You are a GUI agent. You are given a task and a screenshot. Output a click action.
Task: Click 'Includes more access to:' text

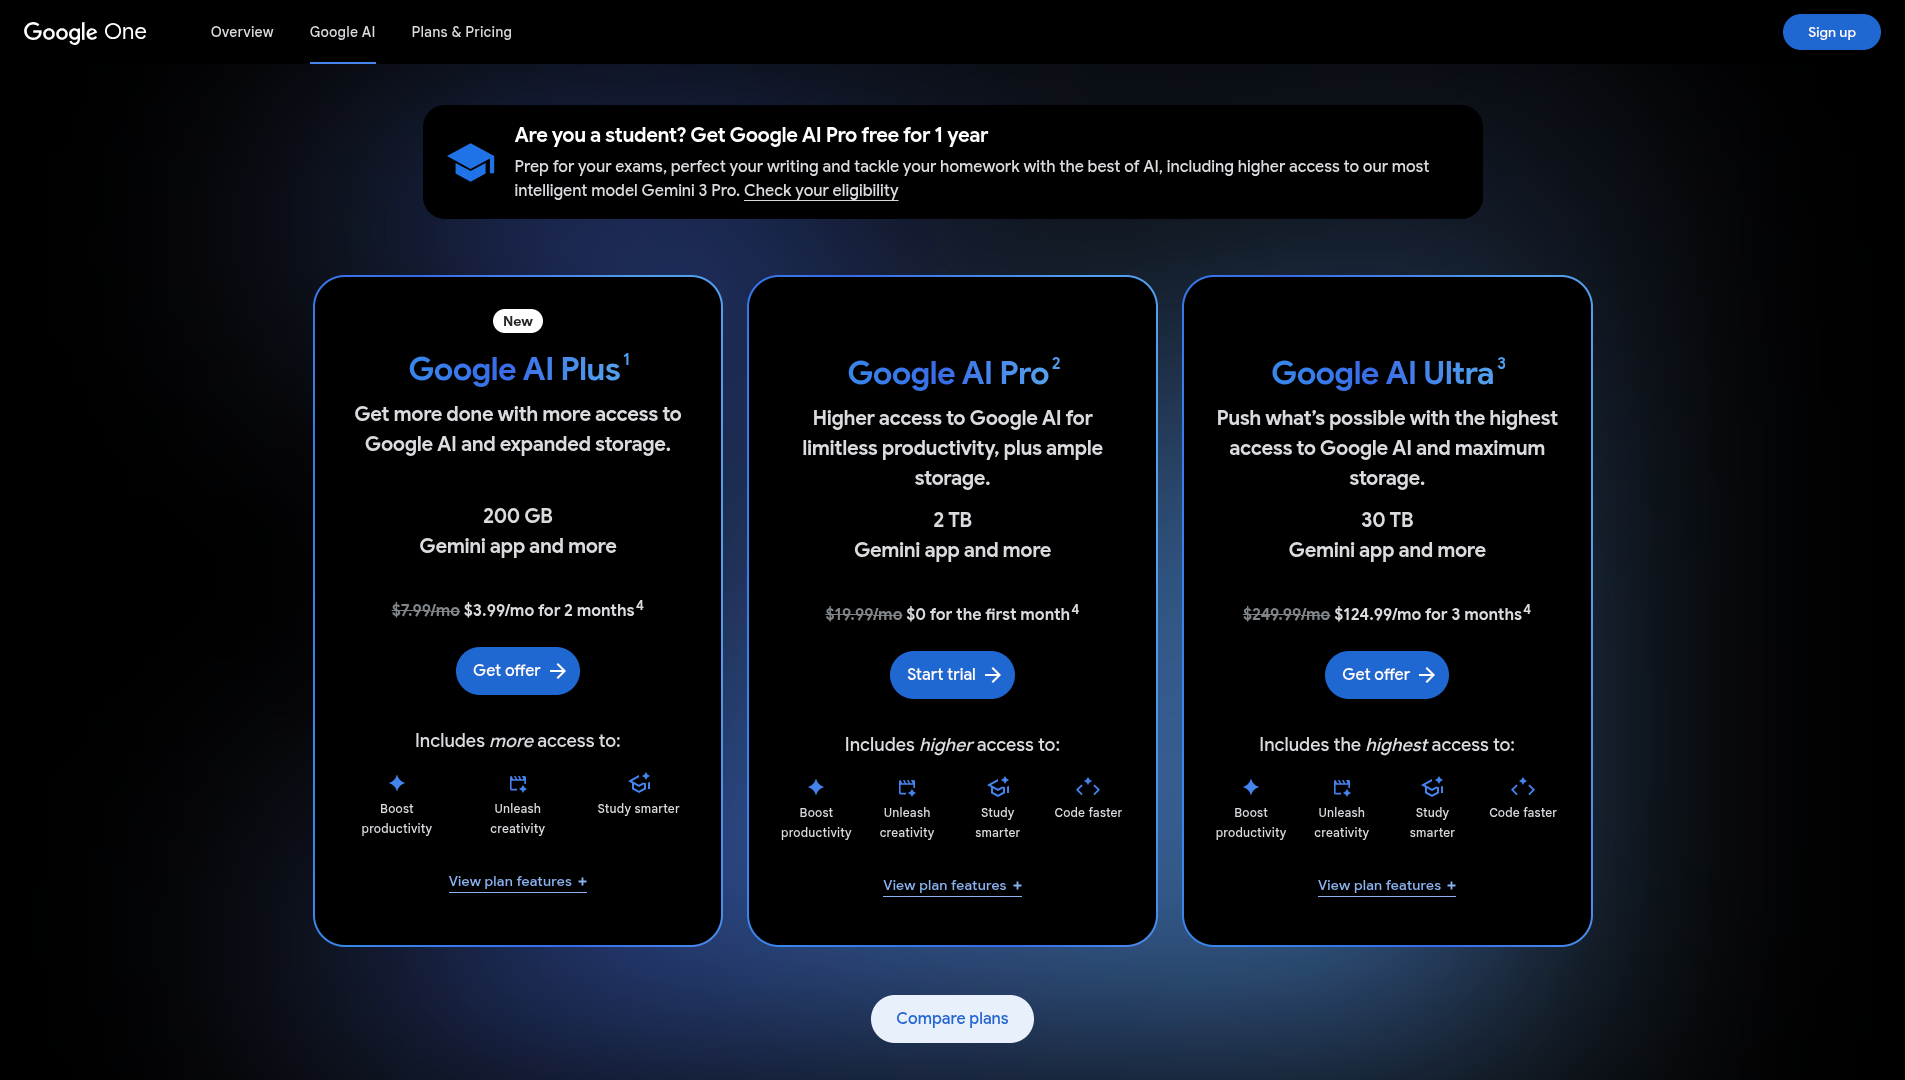518,741
